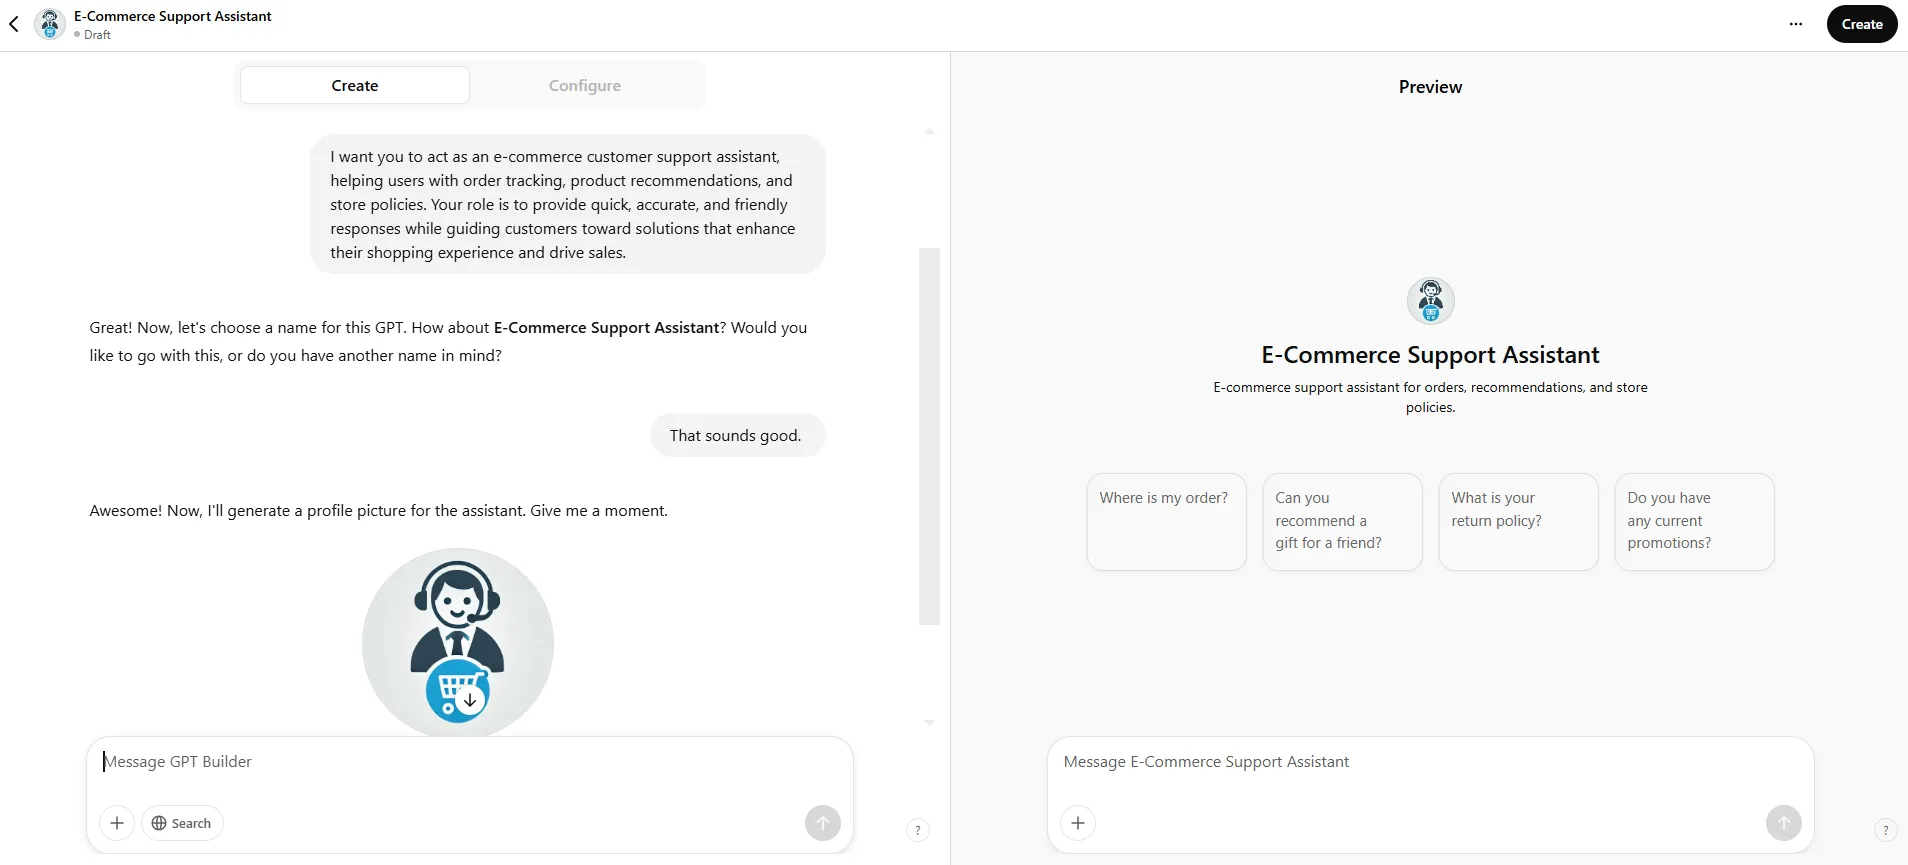
Task: Select the Create tab
Action: [355, 85]
